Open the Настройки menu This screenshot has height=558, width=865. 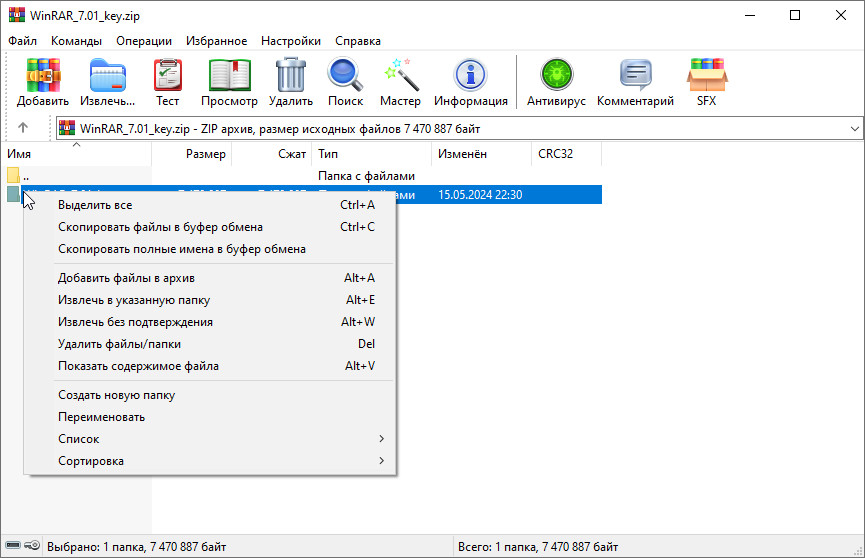pos(291,41)
